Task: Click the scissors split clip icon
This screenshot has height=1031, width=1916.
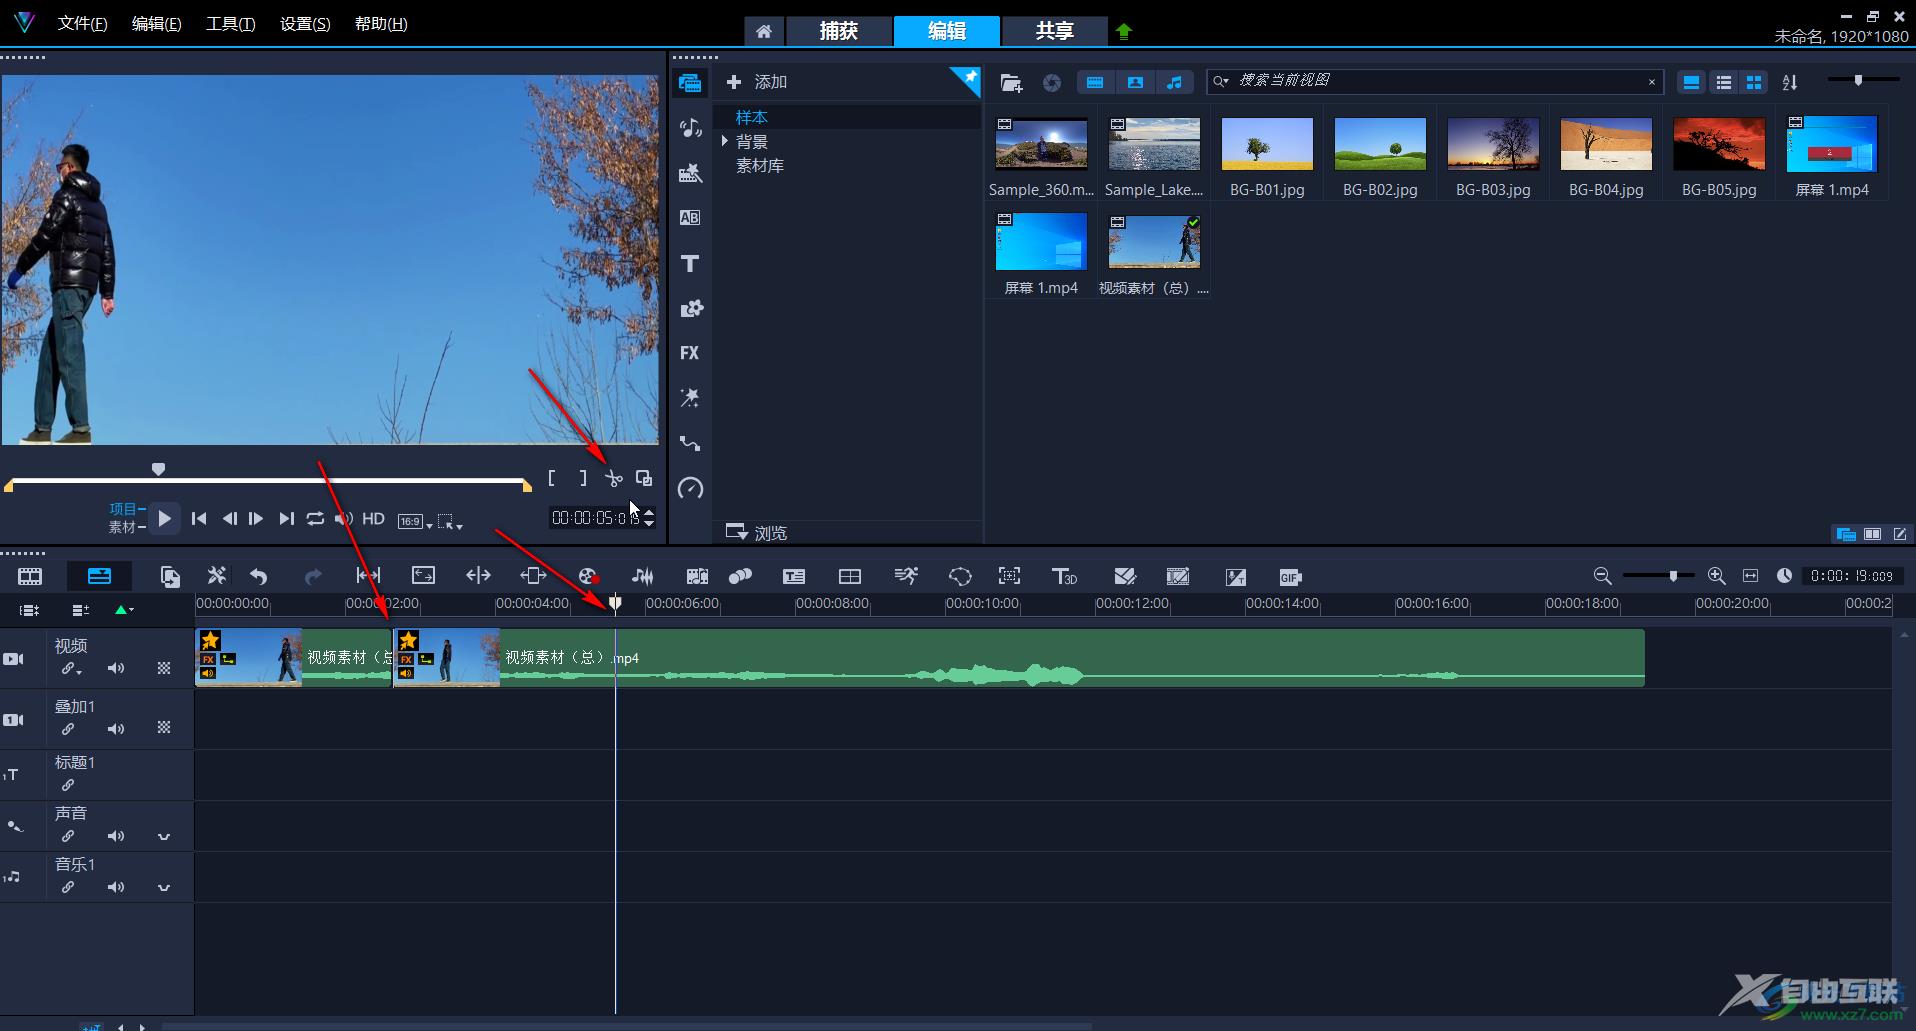Action: pyautogui.click(x=613, y=479)
